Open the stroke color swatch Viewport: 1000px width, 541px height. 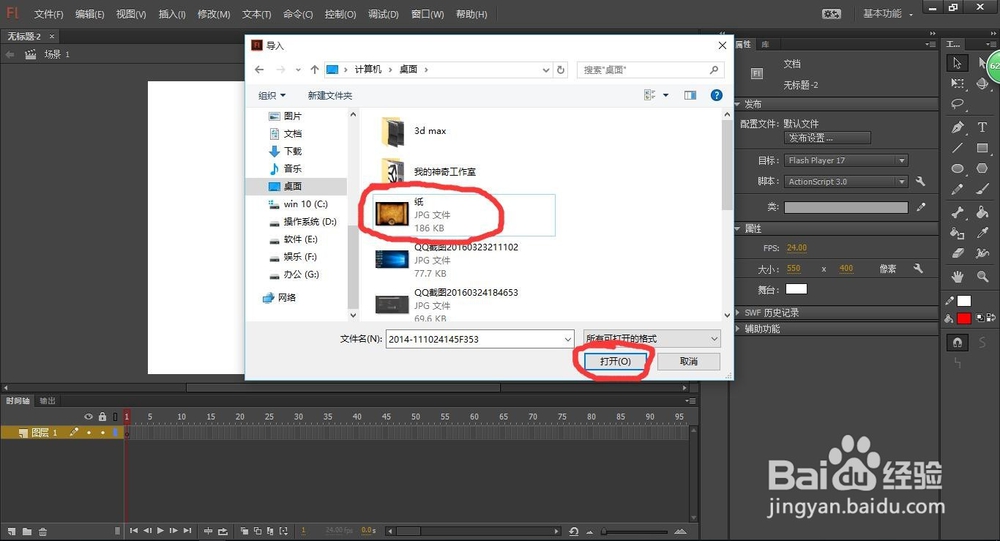(x=964, y=300)
